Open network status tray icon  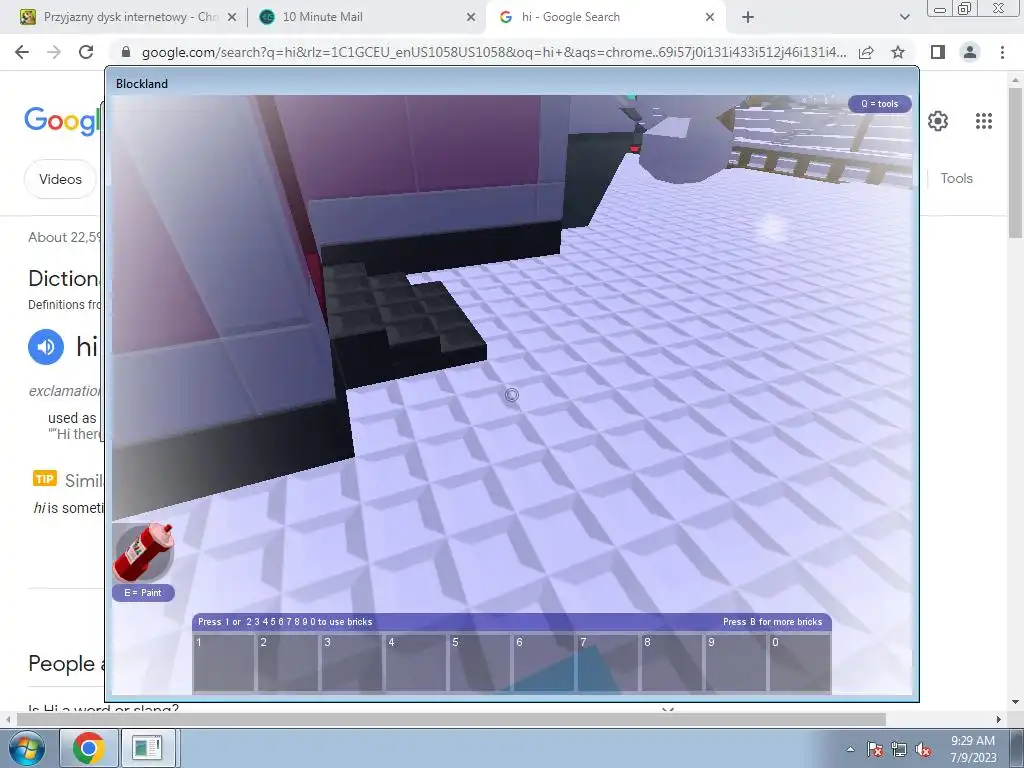[x=899, y=750]
